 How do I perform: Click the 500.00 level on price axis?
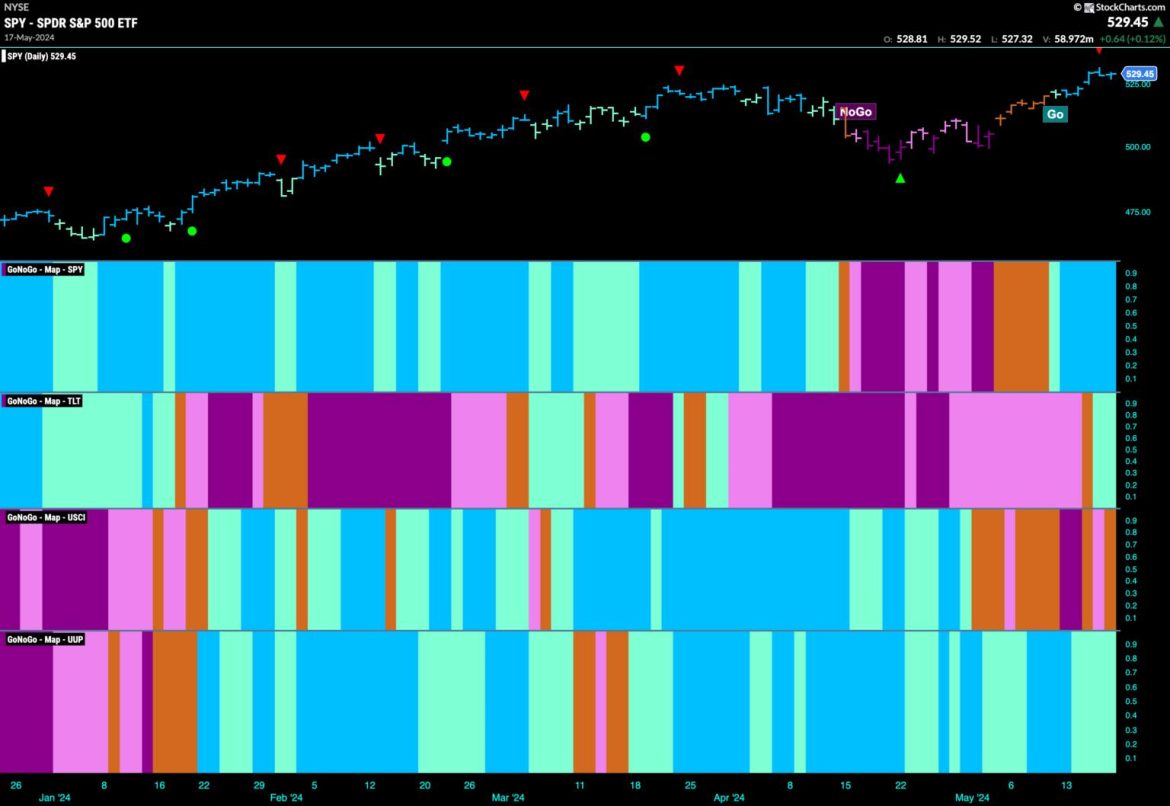[1137, 147]
